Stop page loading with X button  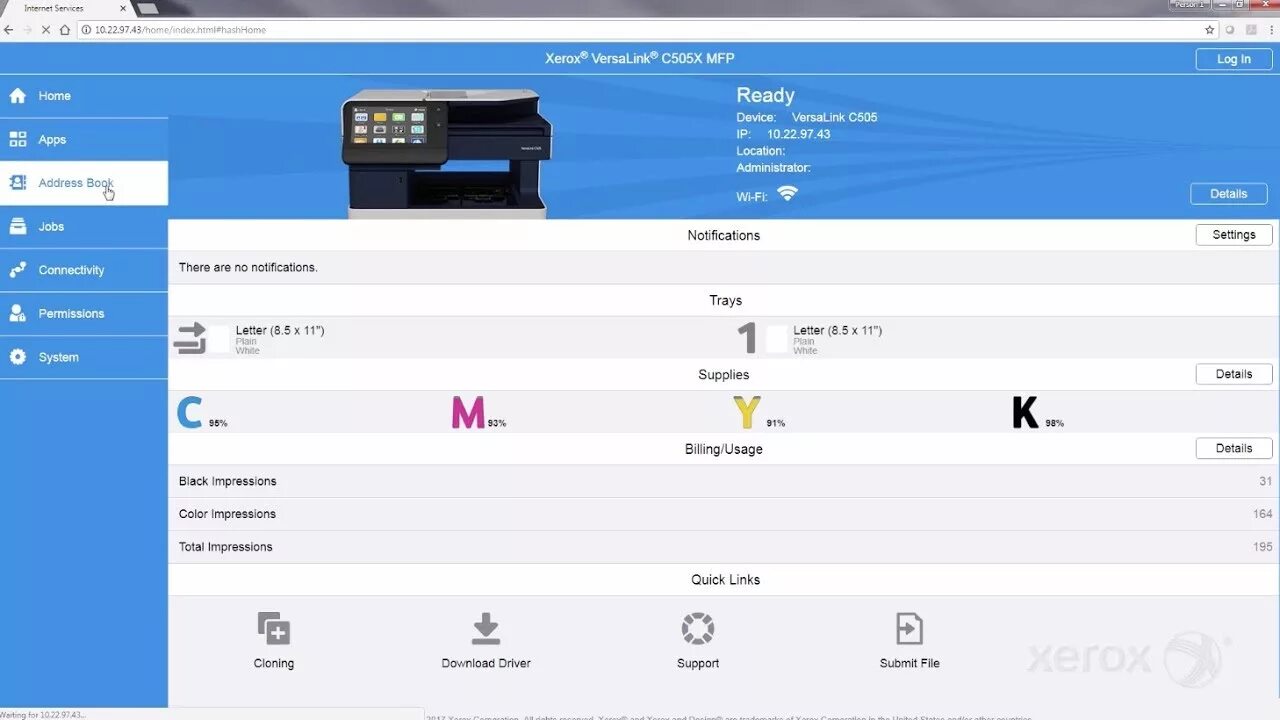(46, 30)
